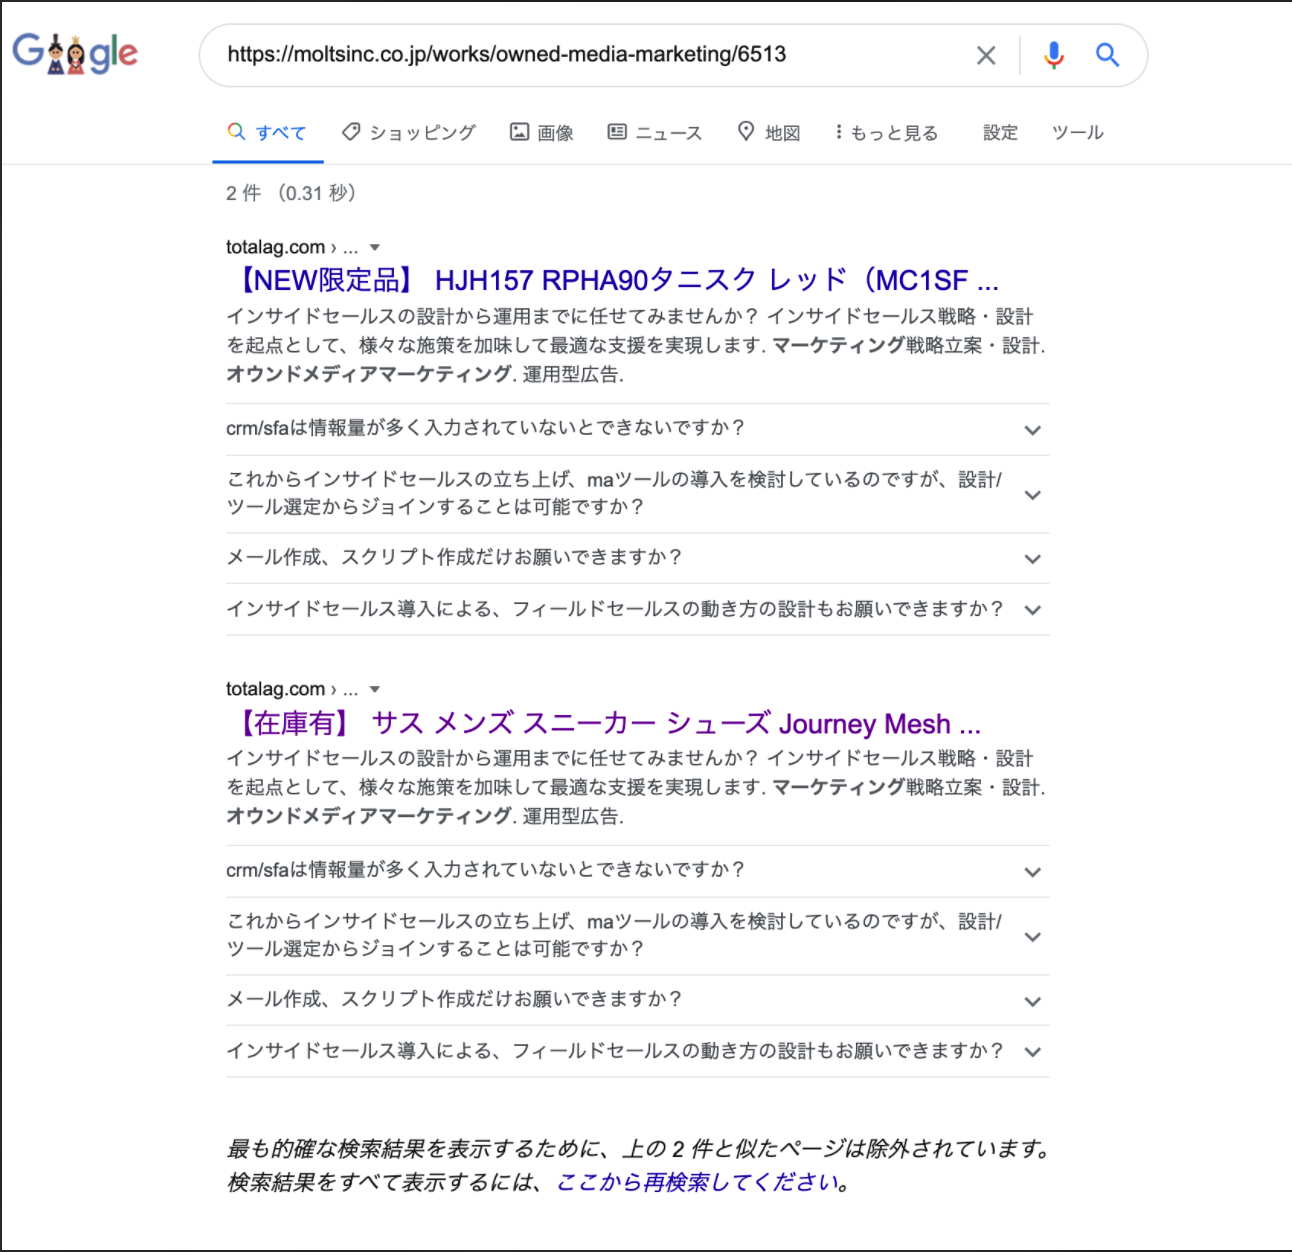The height and width of the screenshot is (1252, 1292).
Task: Open dropdown arrow next to second totalag.com
Action: (x=375, y=689)
